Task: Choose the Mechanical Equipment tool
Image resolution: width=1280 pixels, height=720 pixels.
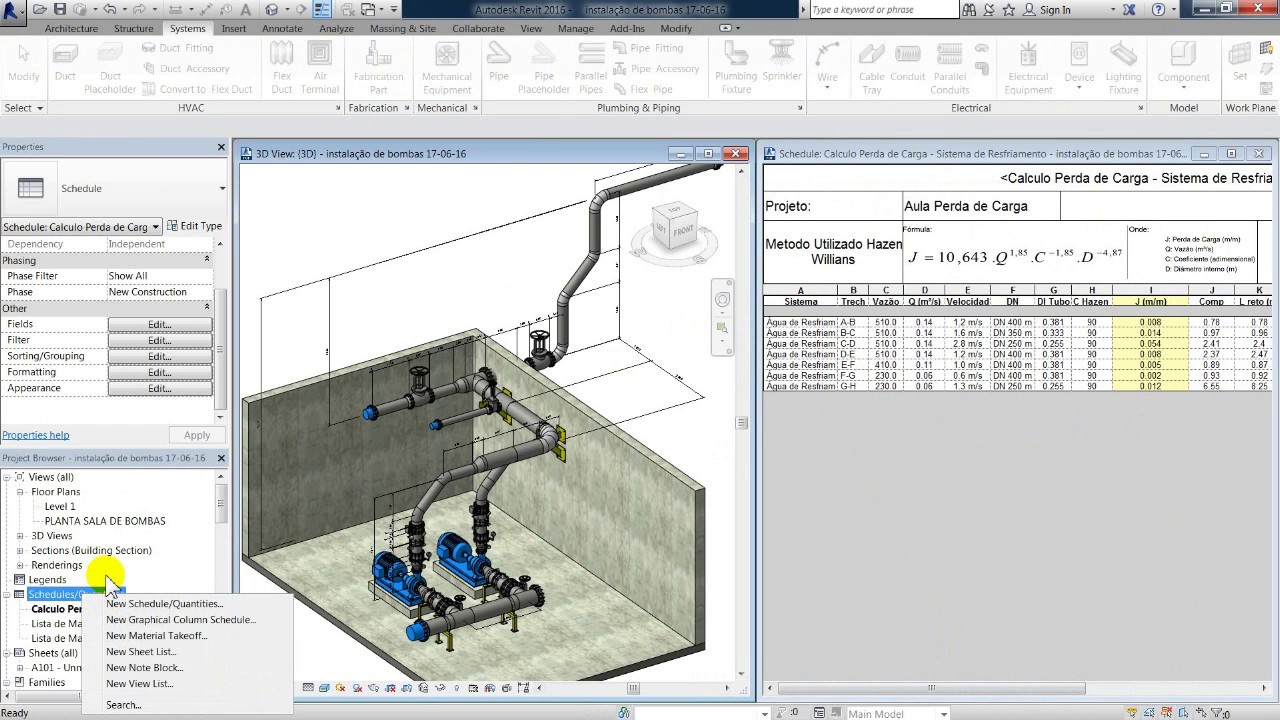Action: [446, 69]
